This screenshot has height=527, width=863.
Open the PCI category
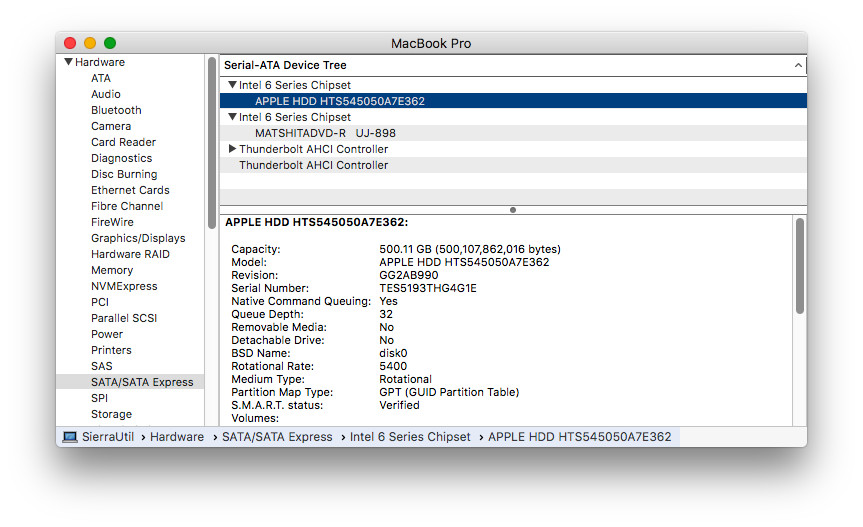click(100, 301)
